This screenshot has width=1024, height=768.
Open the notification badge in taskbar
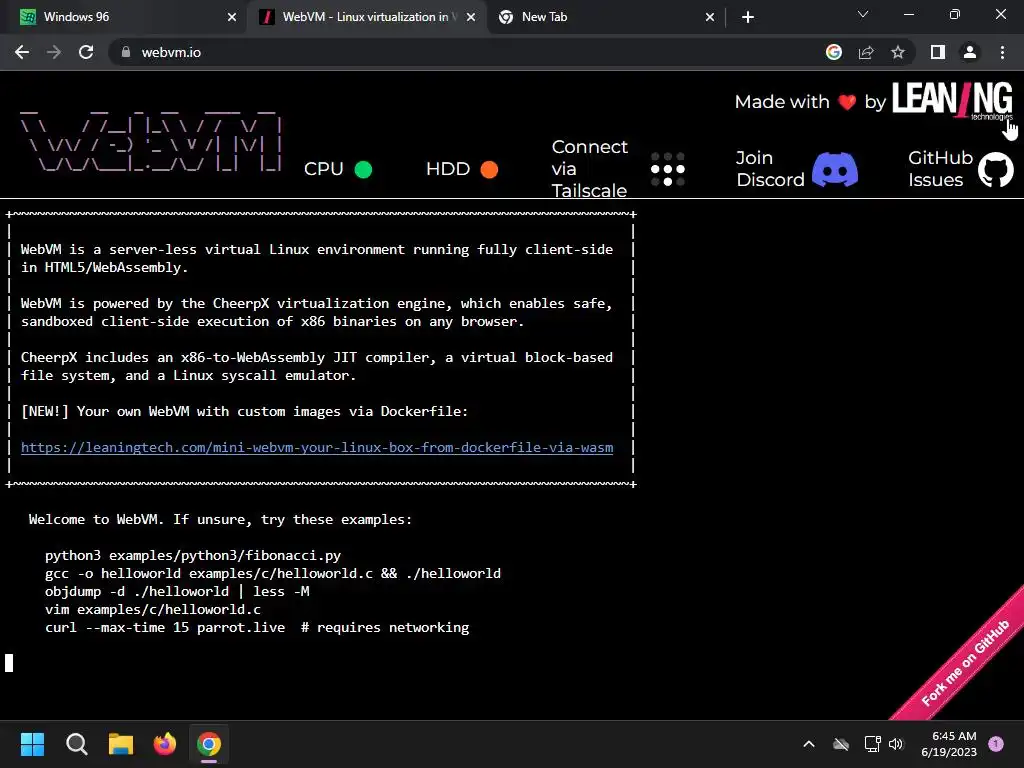[x=996, y=743]
